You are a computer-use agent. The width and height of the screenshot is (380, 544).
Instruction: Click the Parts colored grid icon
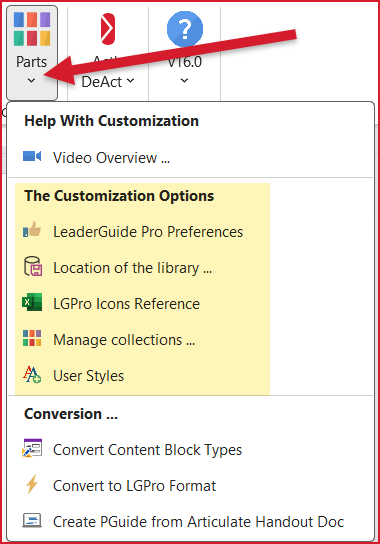tap(32, 29)
